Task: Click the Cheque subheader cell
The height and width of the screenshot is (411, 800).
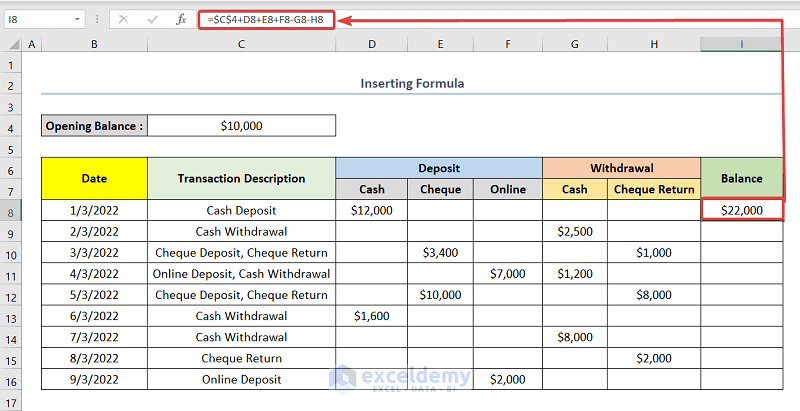Action: point(440,189)
